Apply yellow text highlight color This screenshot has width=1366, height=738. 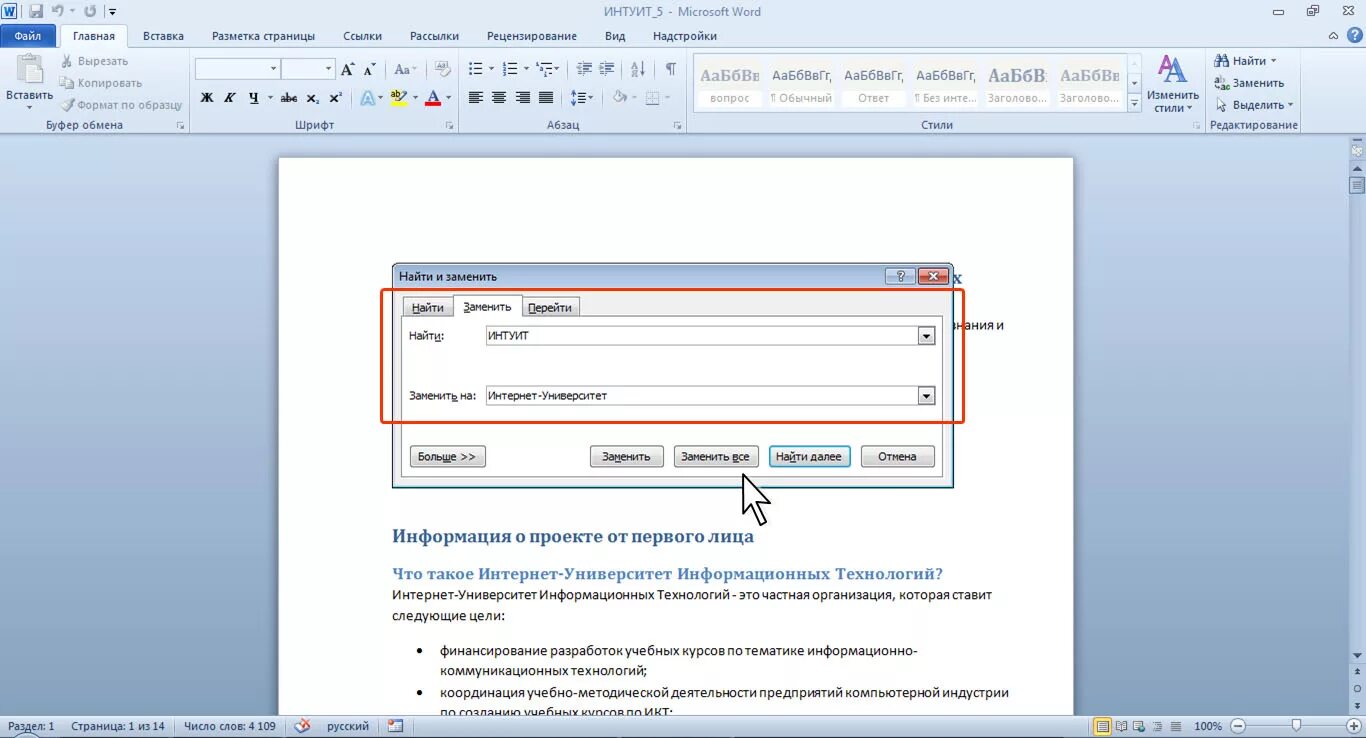coord(398,97)
